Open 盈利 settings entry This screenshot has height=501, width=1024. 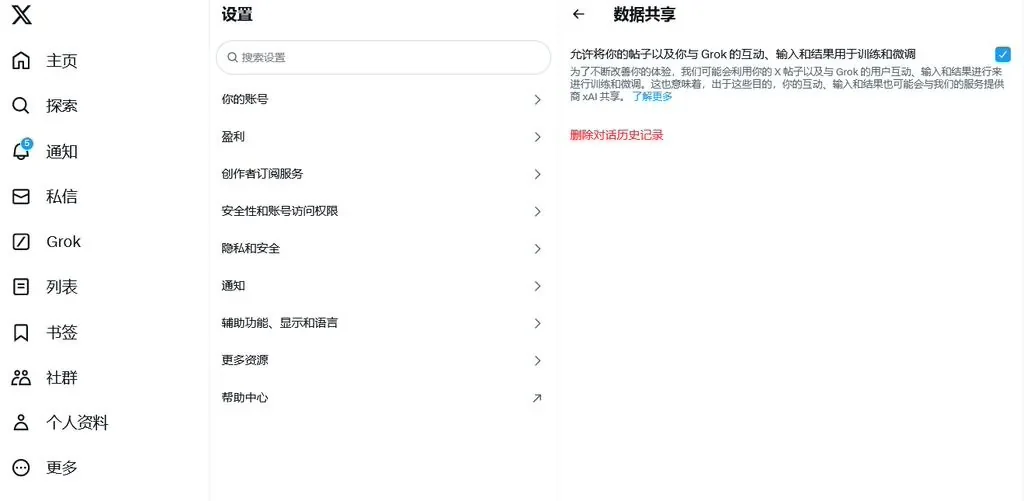coord(383,137)
